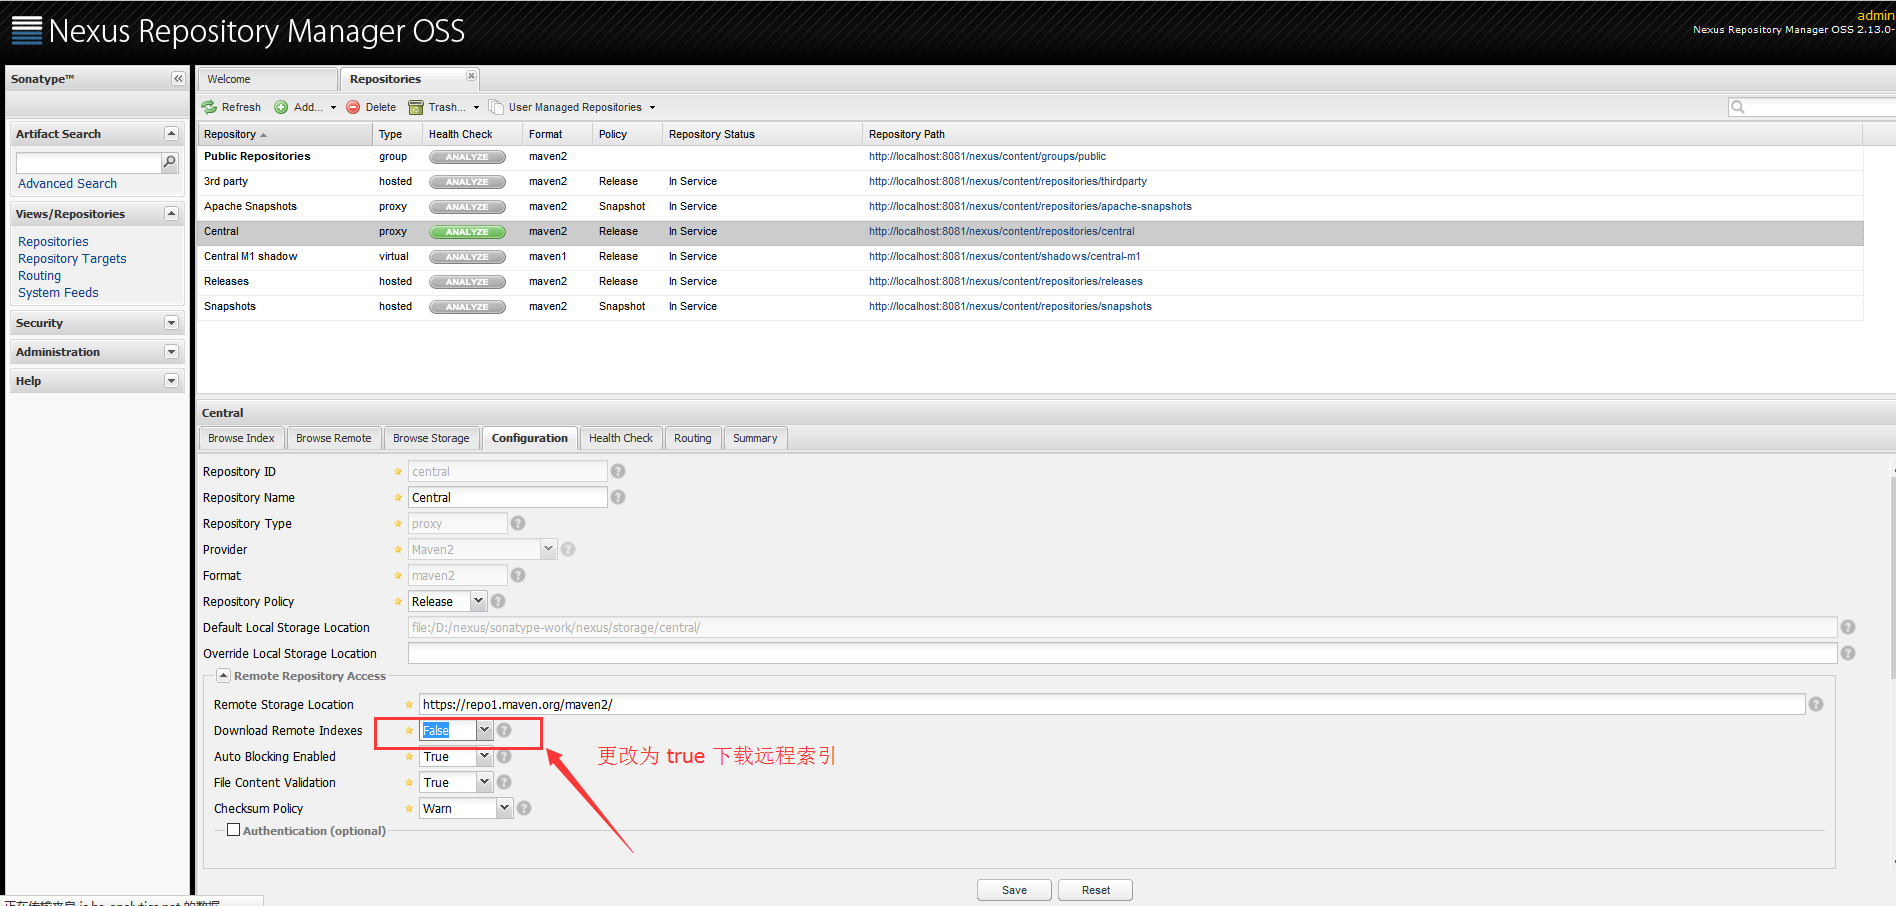Click the help icon beside Provider
Screen dimensions: 1896x906
[568, 549]
